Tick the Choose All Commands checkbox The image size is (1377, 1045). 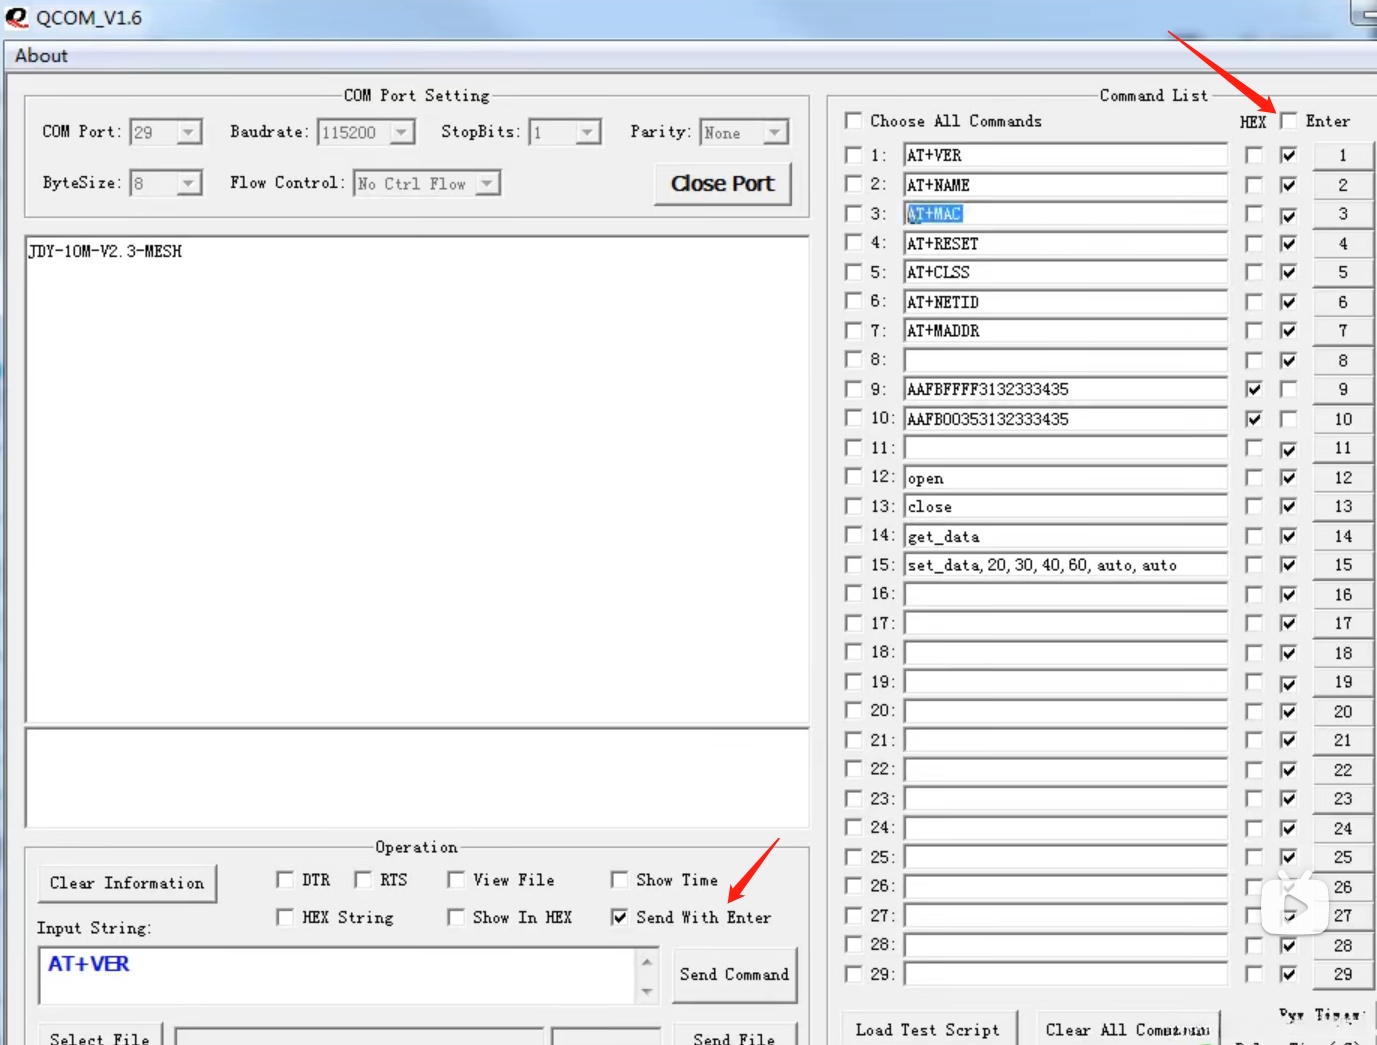pos(853,121)
